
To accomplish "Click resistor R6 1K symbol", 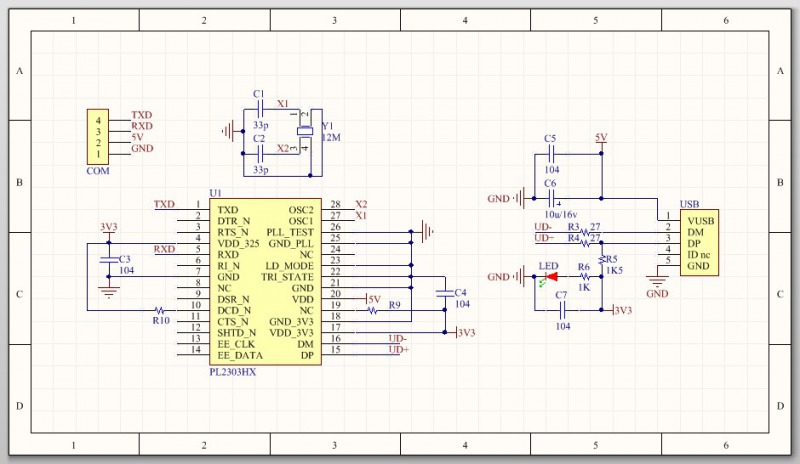I will point(584,277).
